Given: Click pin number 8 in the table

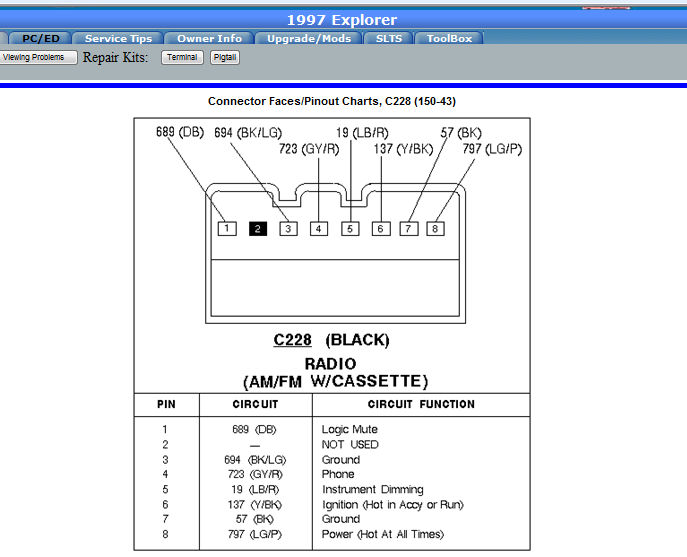Looking at the screenshot, I should [x=165, y=534].
